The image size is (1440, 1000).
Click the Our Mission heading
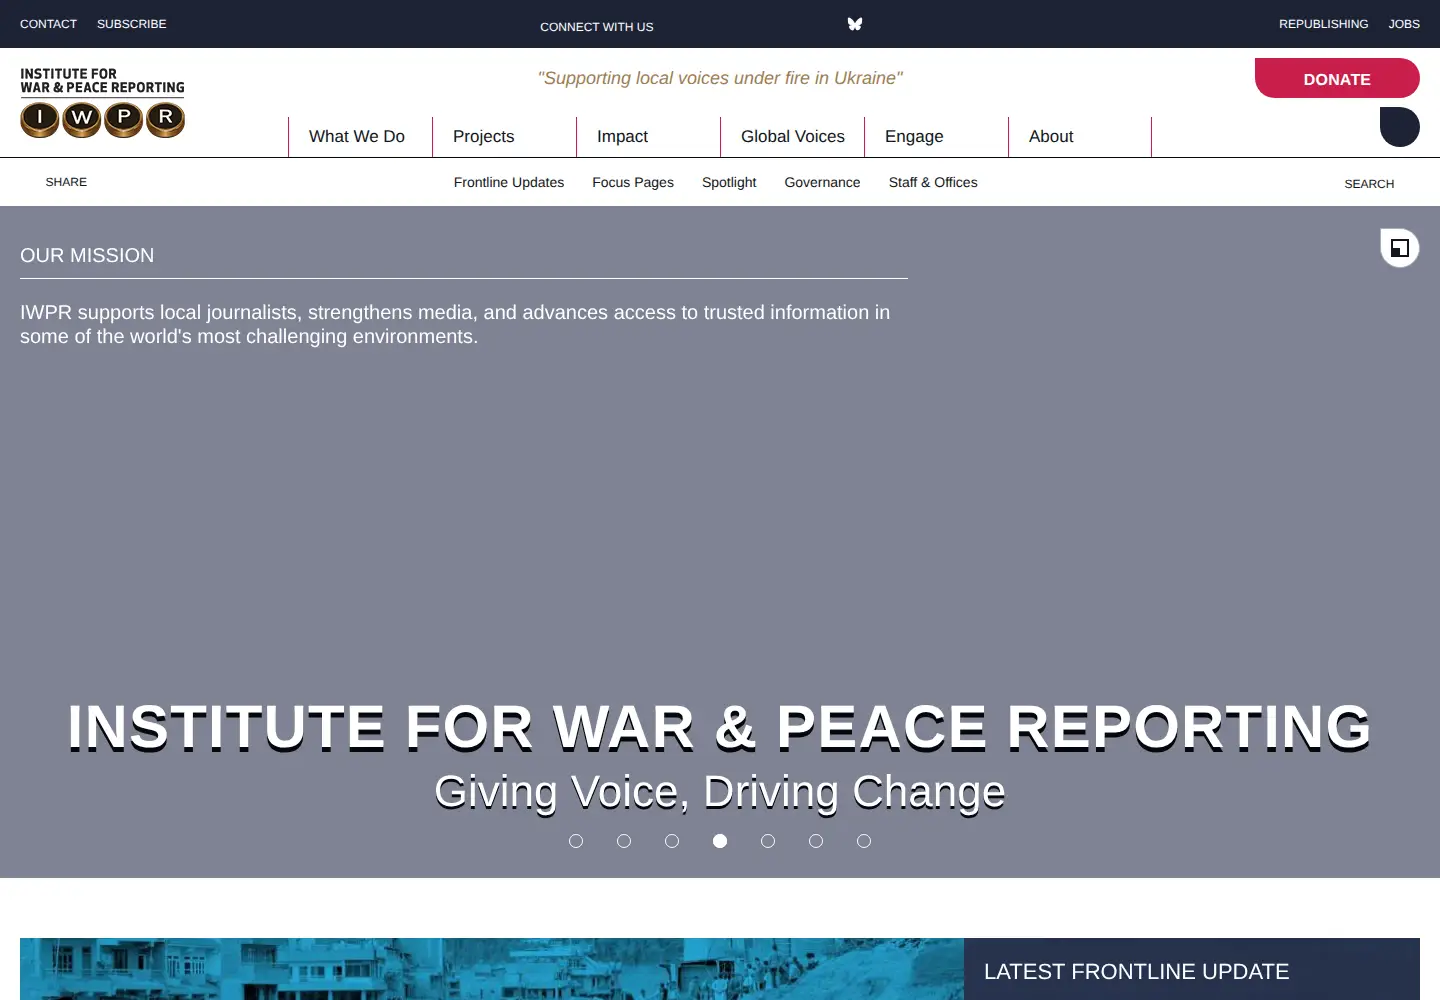pos(87,255)
